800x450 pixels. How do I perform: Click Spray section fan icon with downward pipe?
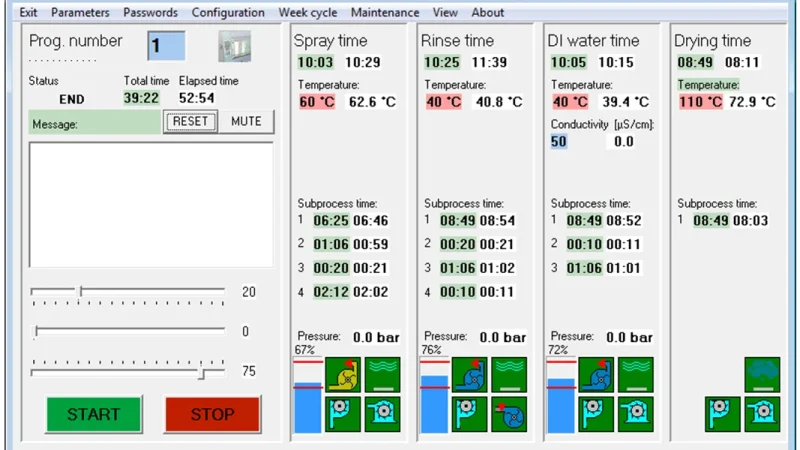[x=343, y=414]
